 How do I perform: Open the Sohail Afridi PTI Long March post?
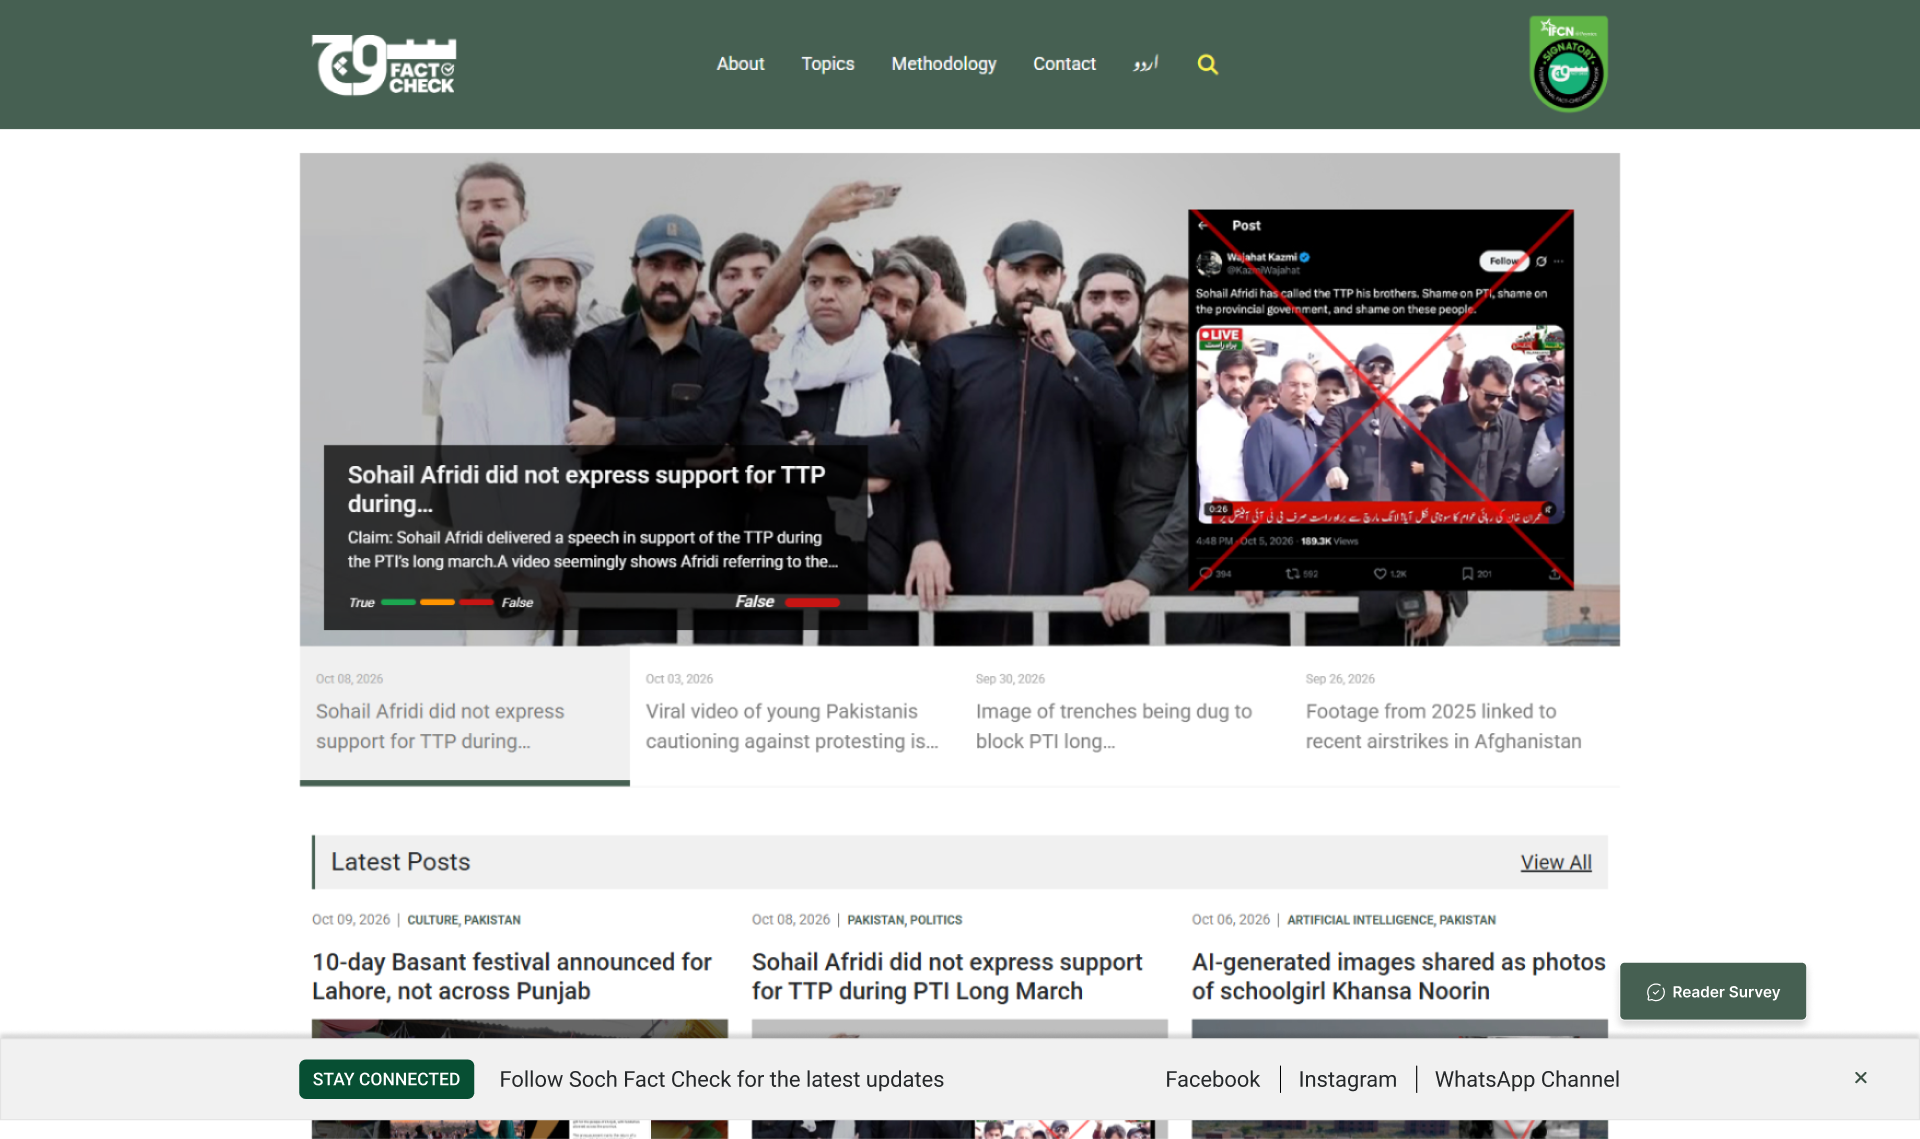[x=947, y=976]
